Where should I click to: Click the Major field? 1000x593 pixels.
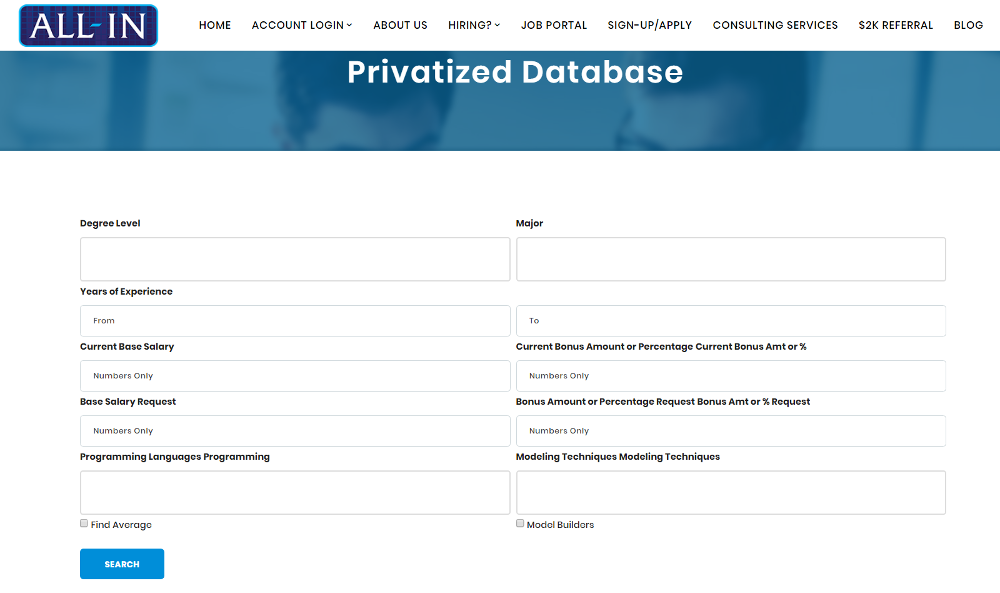(x=731, y=259)
